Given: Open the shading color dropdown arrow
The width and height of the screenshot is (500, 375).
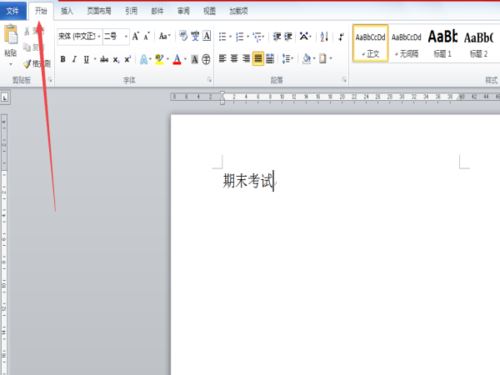Looking at the screenshot, I should pyautogui.click(x=314, y=59).
